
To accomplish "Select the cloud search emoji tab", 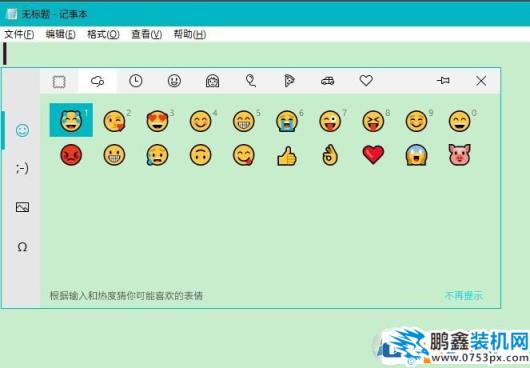I will click(97, 81).
